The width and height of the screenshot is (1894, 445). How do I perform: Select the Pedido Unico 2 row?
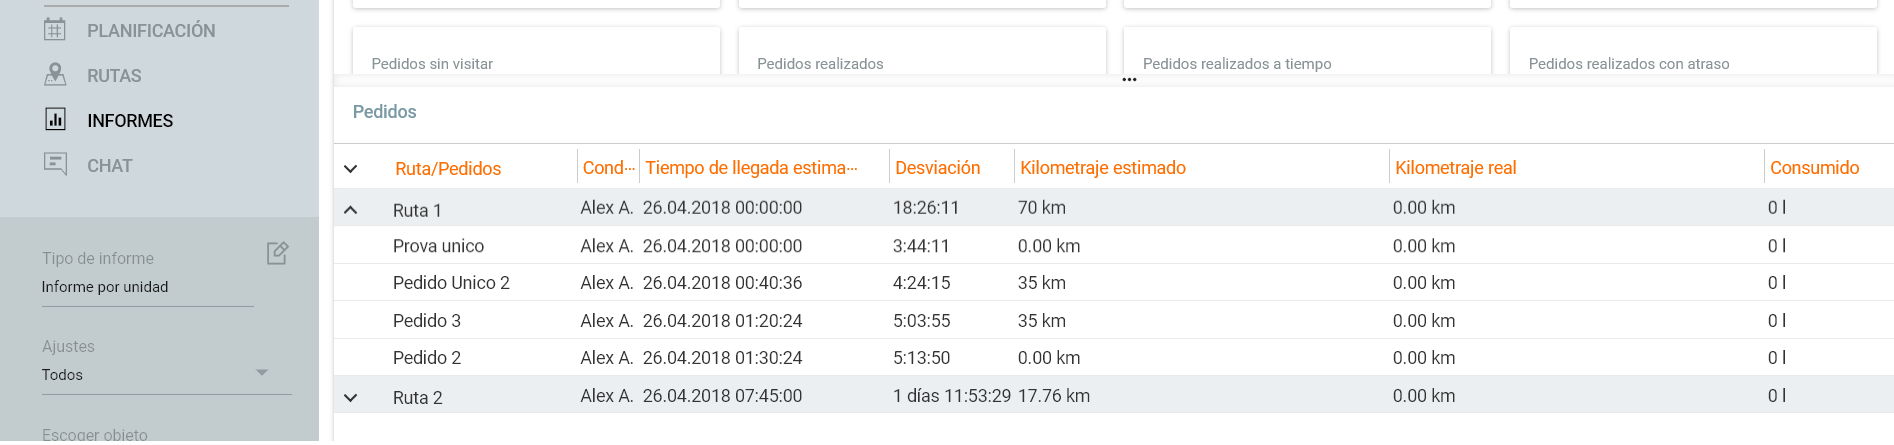451,283
